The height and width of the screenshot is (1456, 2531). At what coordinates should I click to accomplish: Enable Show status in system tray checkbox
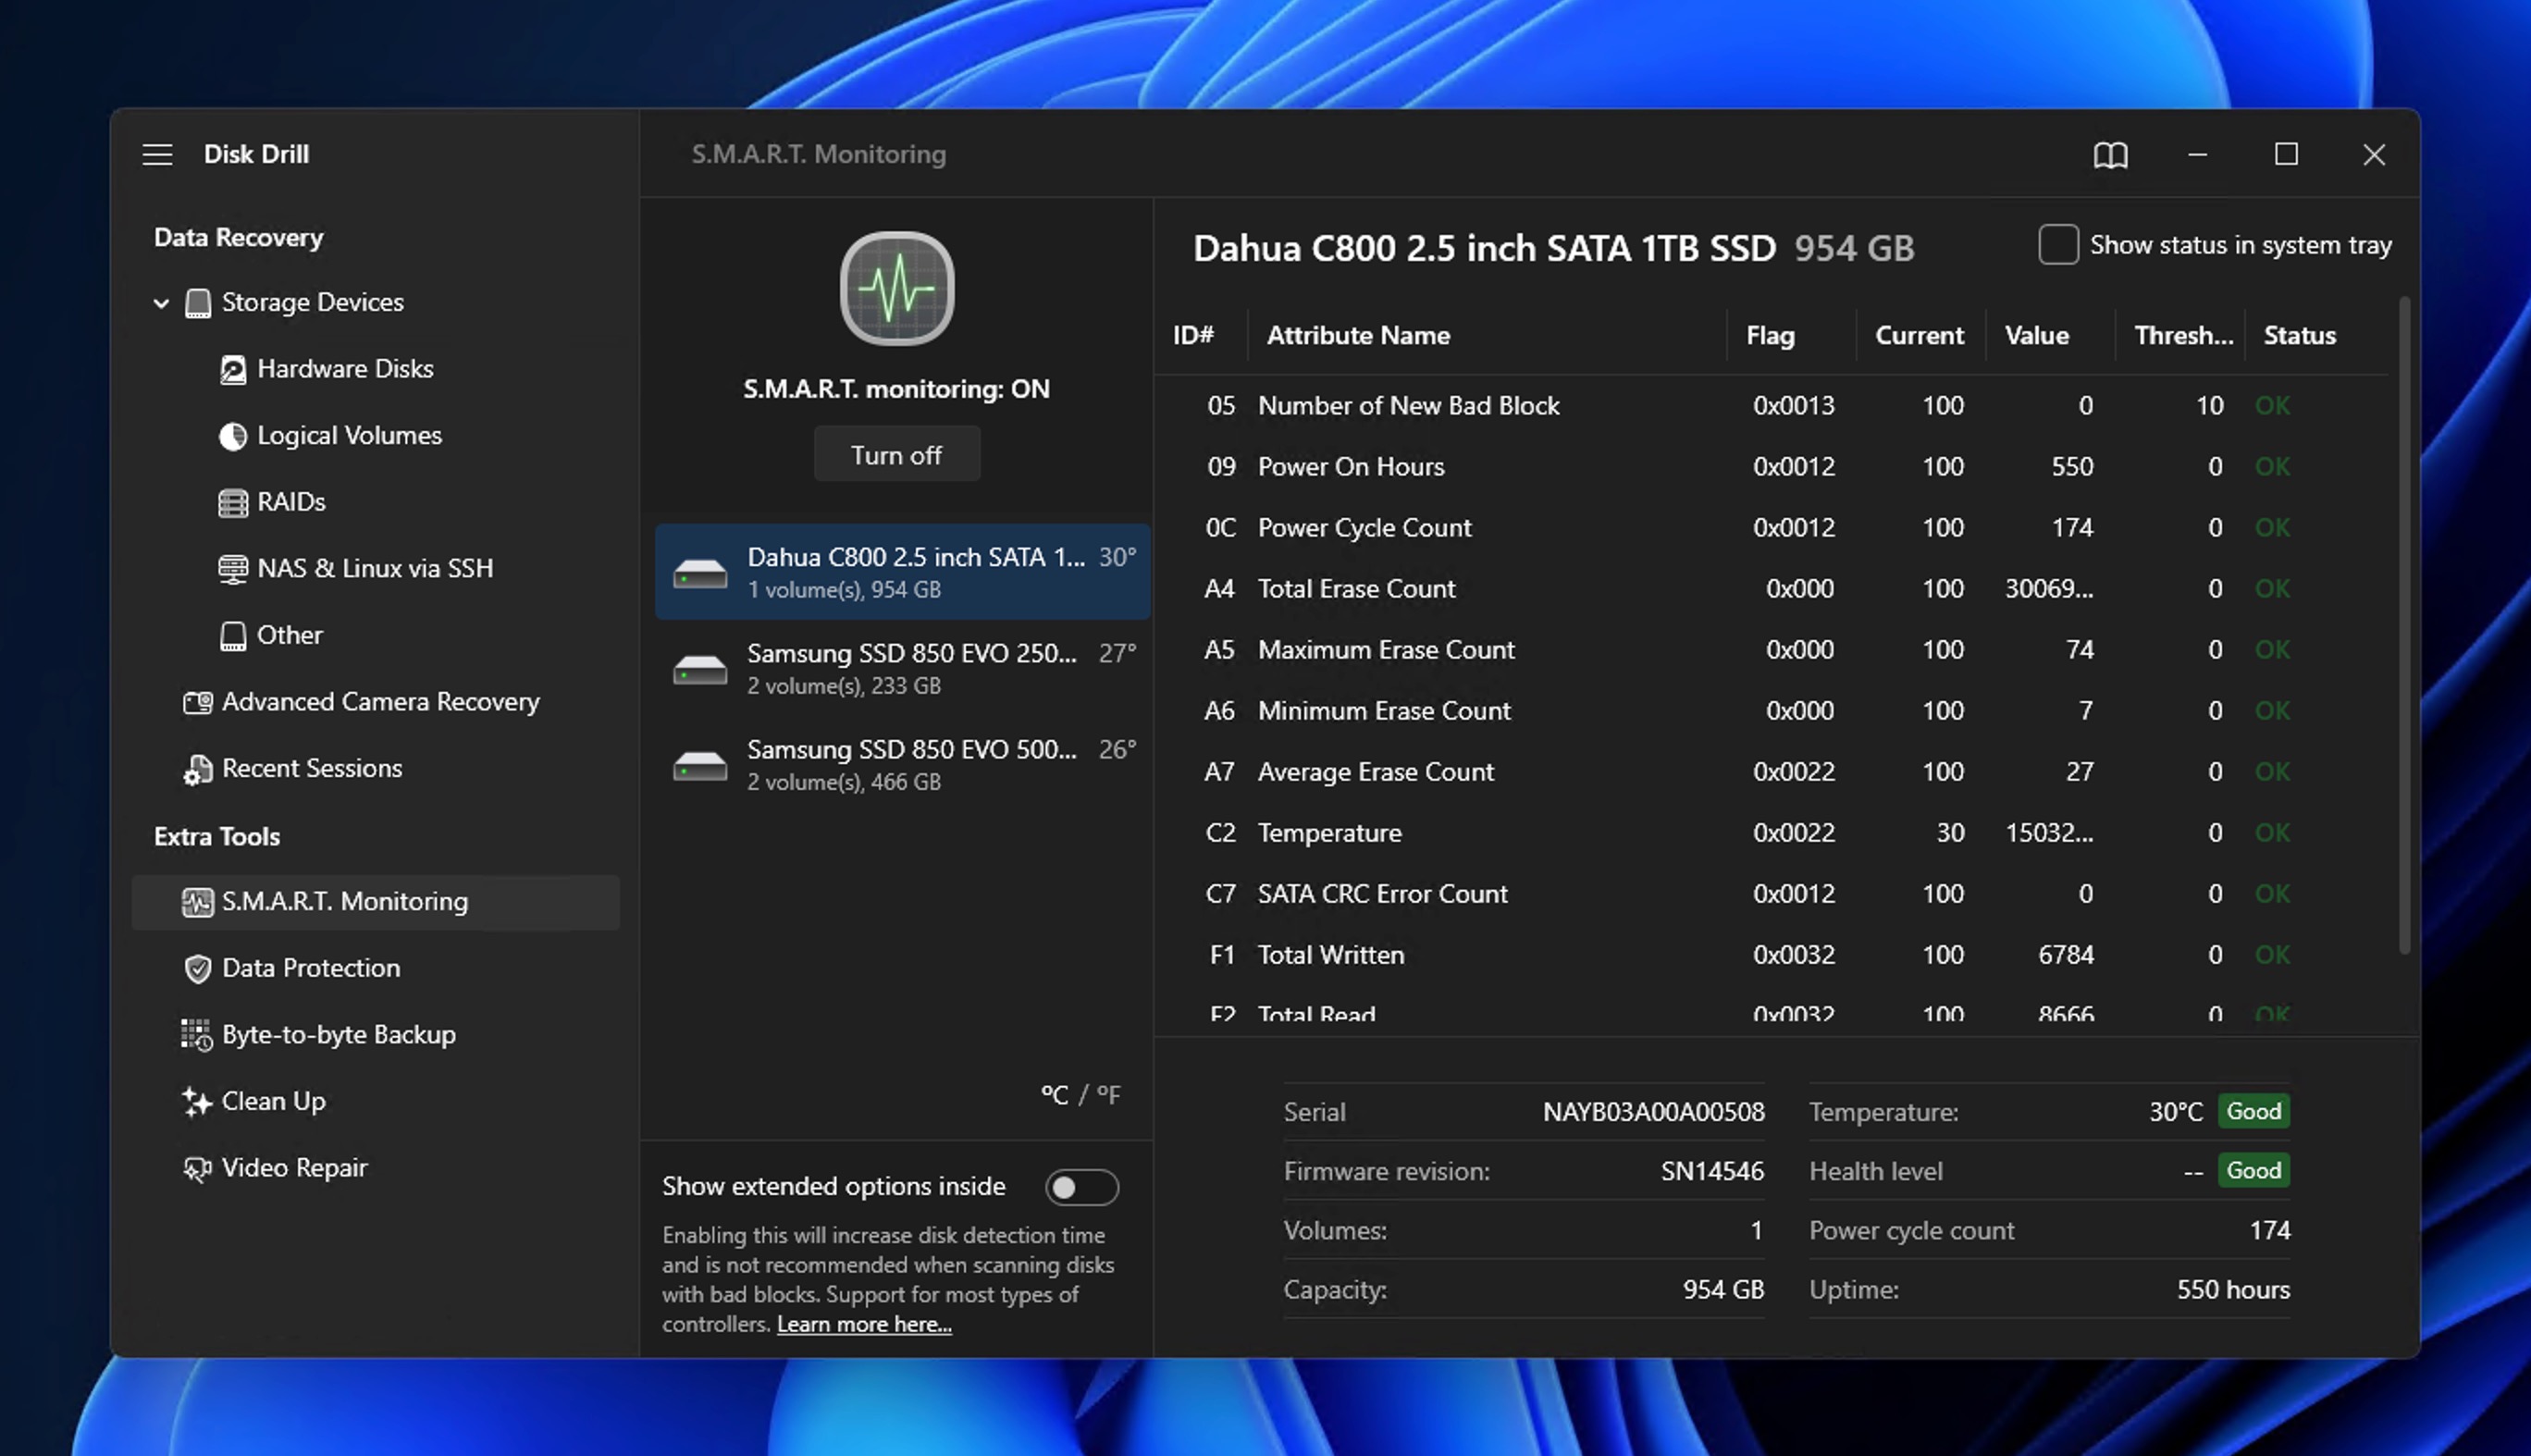2058,245
